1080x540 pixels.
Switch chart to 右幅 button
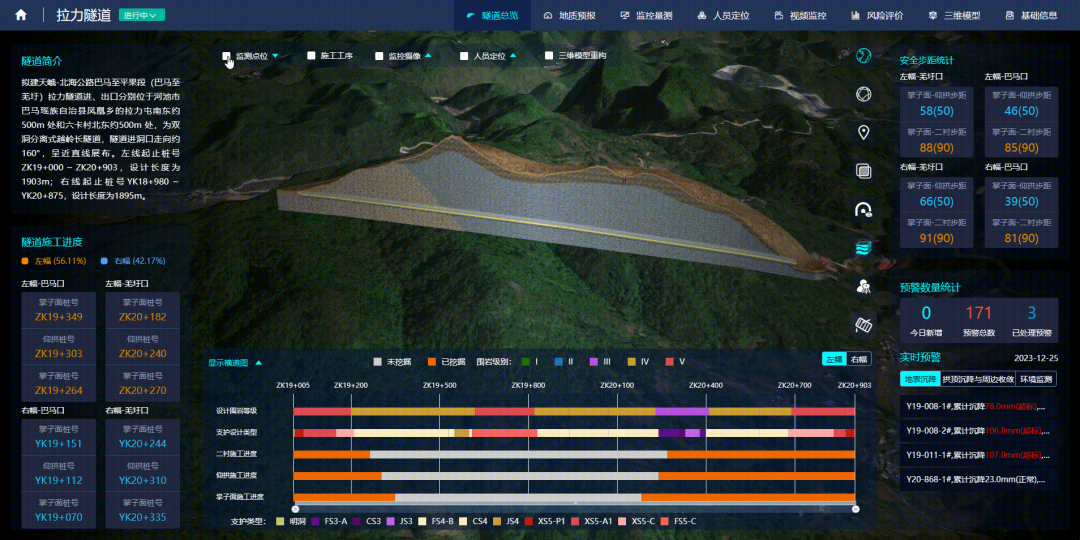(859, 359)
